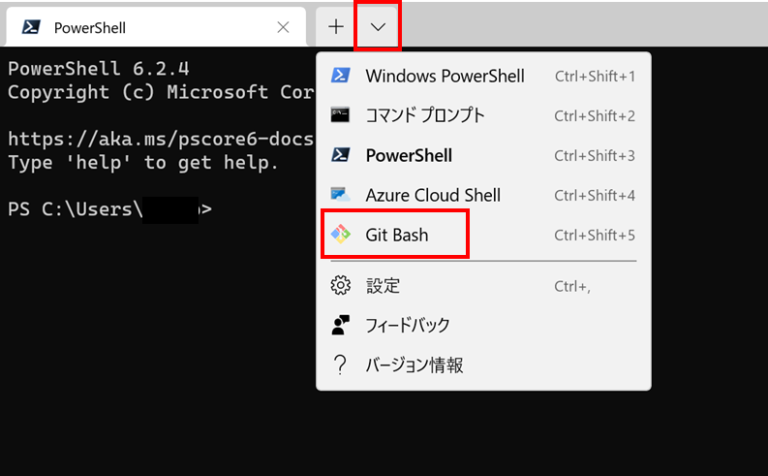Click the Git Bash colorful icon
Viewport: 768px width, 476px height.
(340, 236)
